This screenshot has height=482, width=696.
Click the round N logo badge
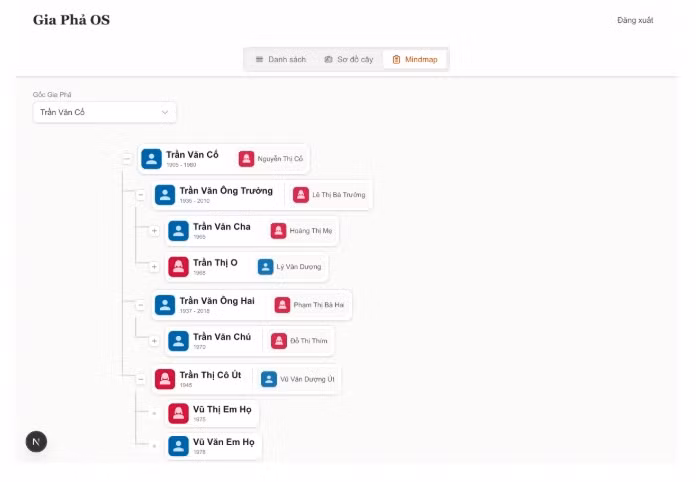click(x=36, y=441)
